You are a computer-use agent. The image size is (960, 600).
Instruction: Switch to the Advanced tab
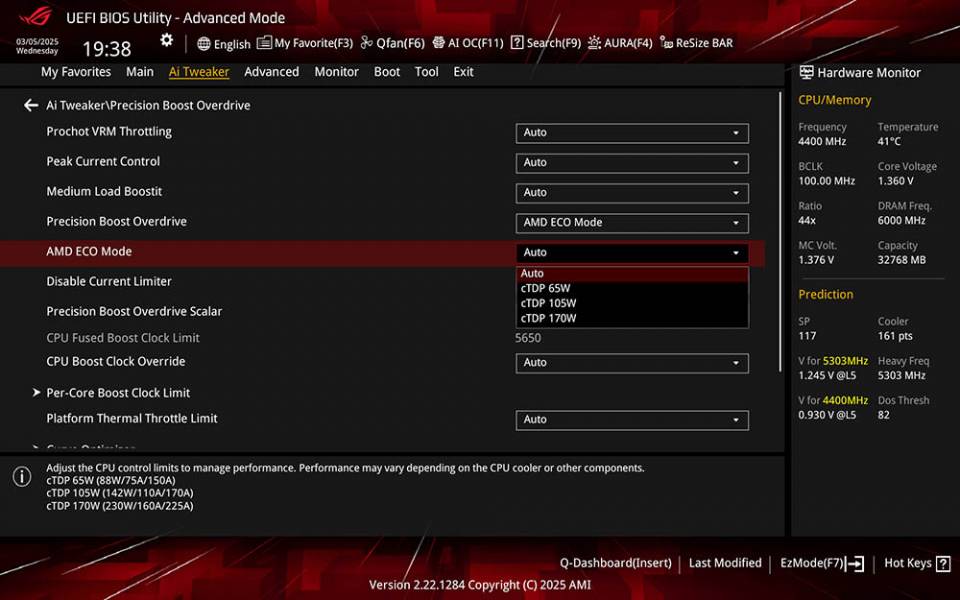coord(272,72)
